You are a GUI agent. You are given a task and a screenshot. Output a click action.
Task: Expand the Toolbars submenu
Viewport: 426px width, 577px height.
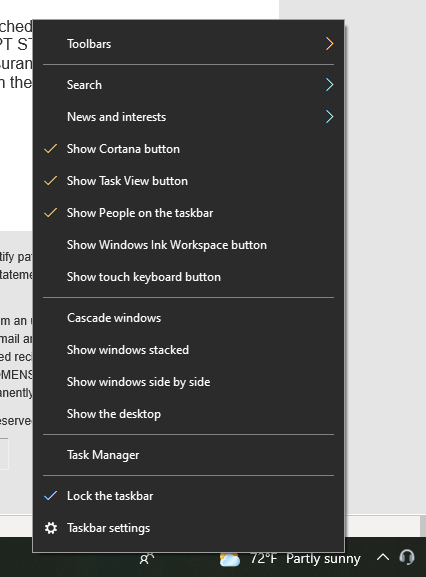[x=188, y=44]
